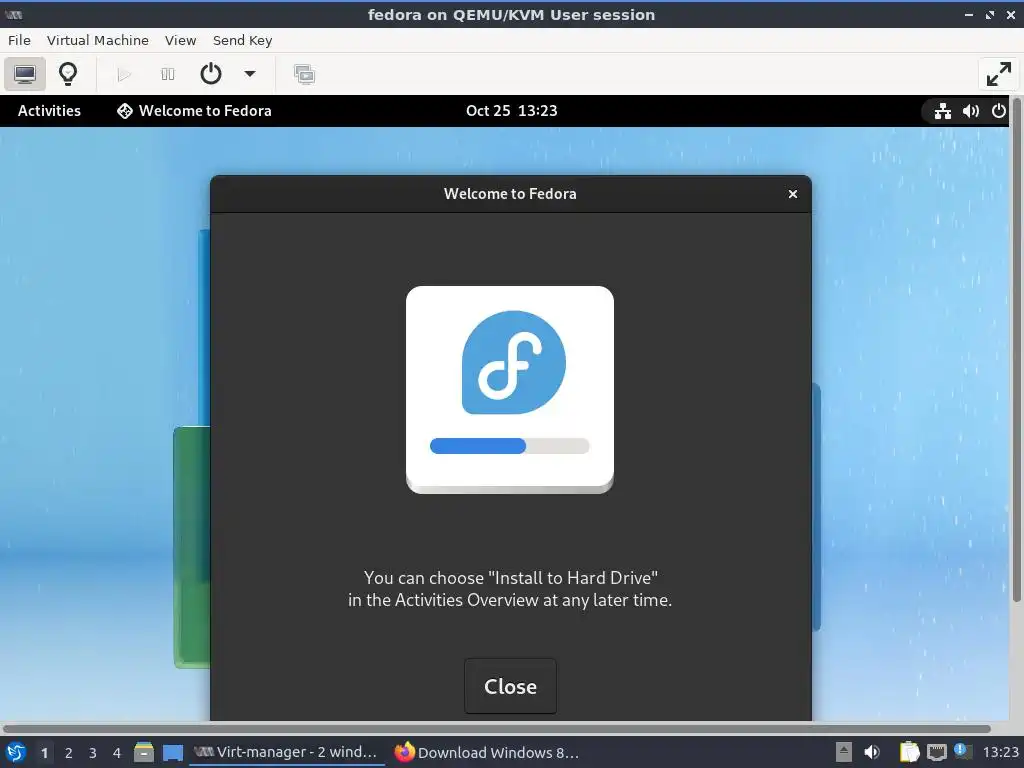Open the Oct 25 13:23 clock calendar
The height and width of the screenshot is (768, 1024).
512,111
